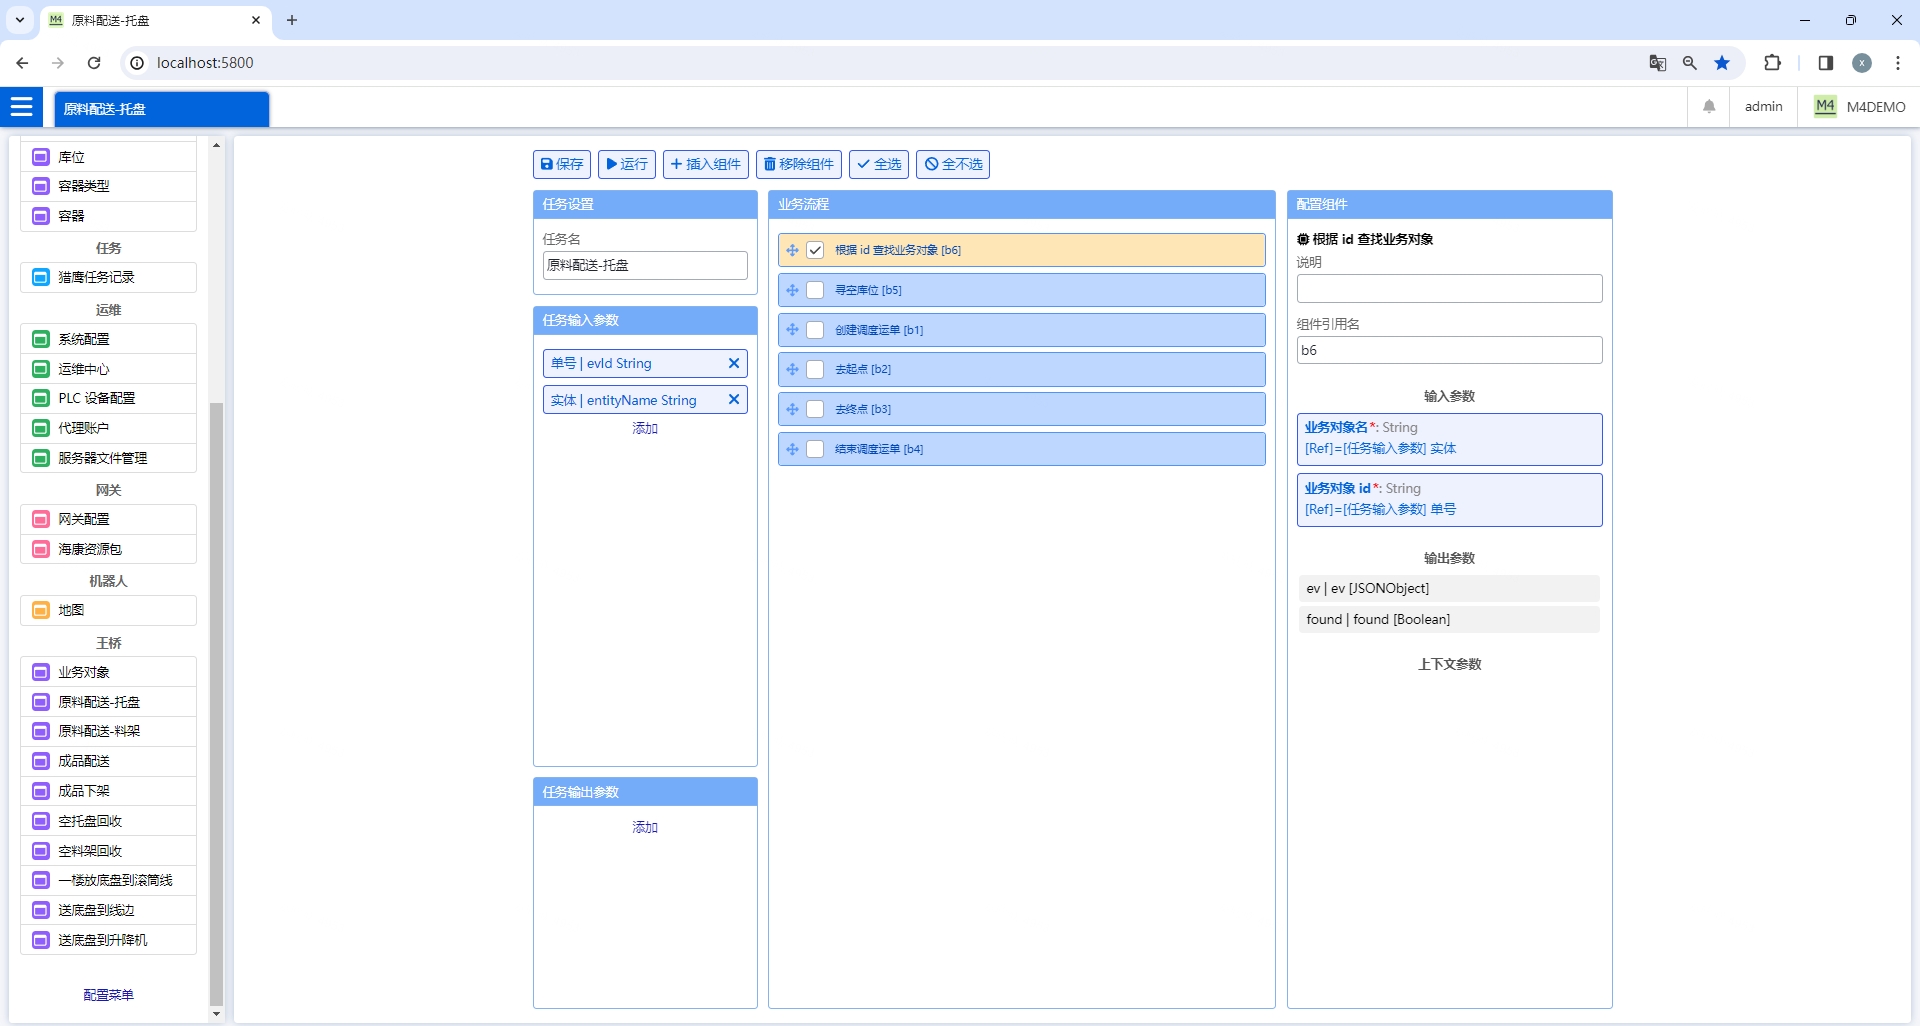Click the ev [JSONObject] output row
Screen dimensions: 1920x1026
[1449, 588]
